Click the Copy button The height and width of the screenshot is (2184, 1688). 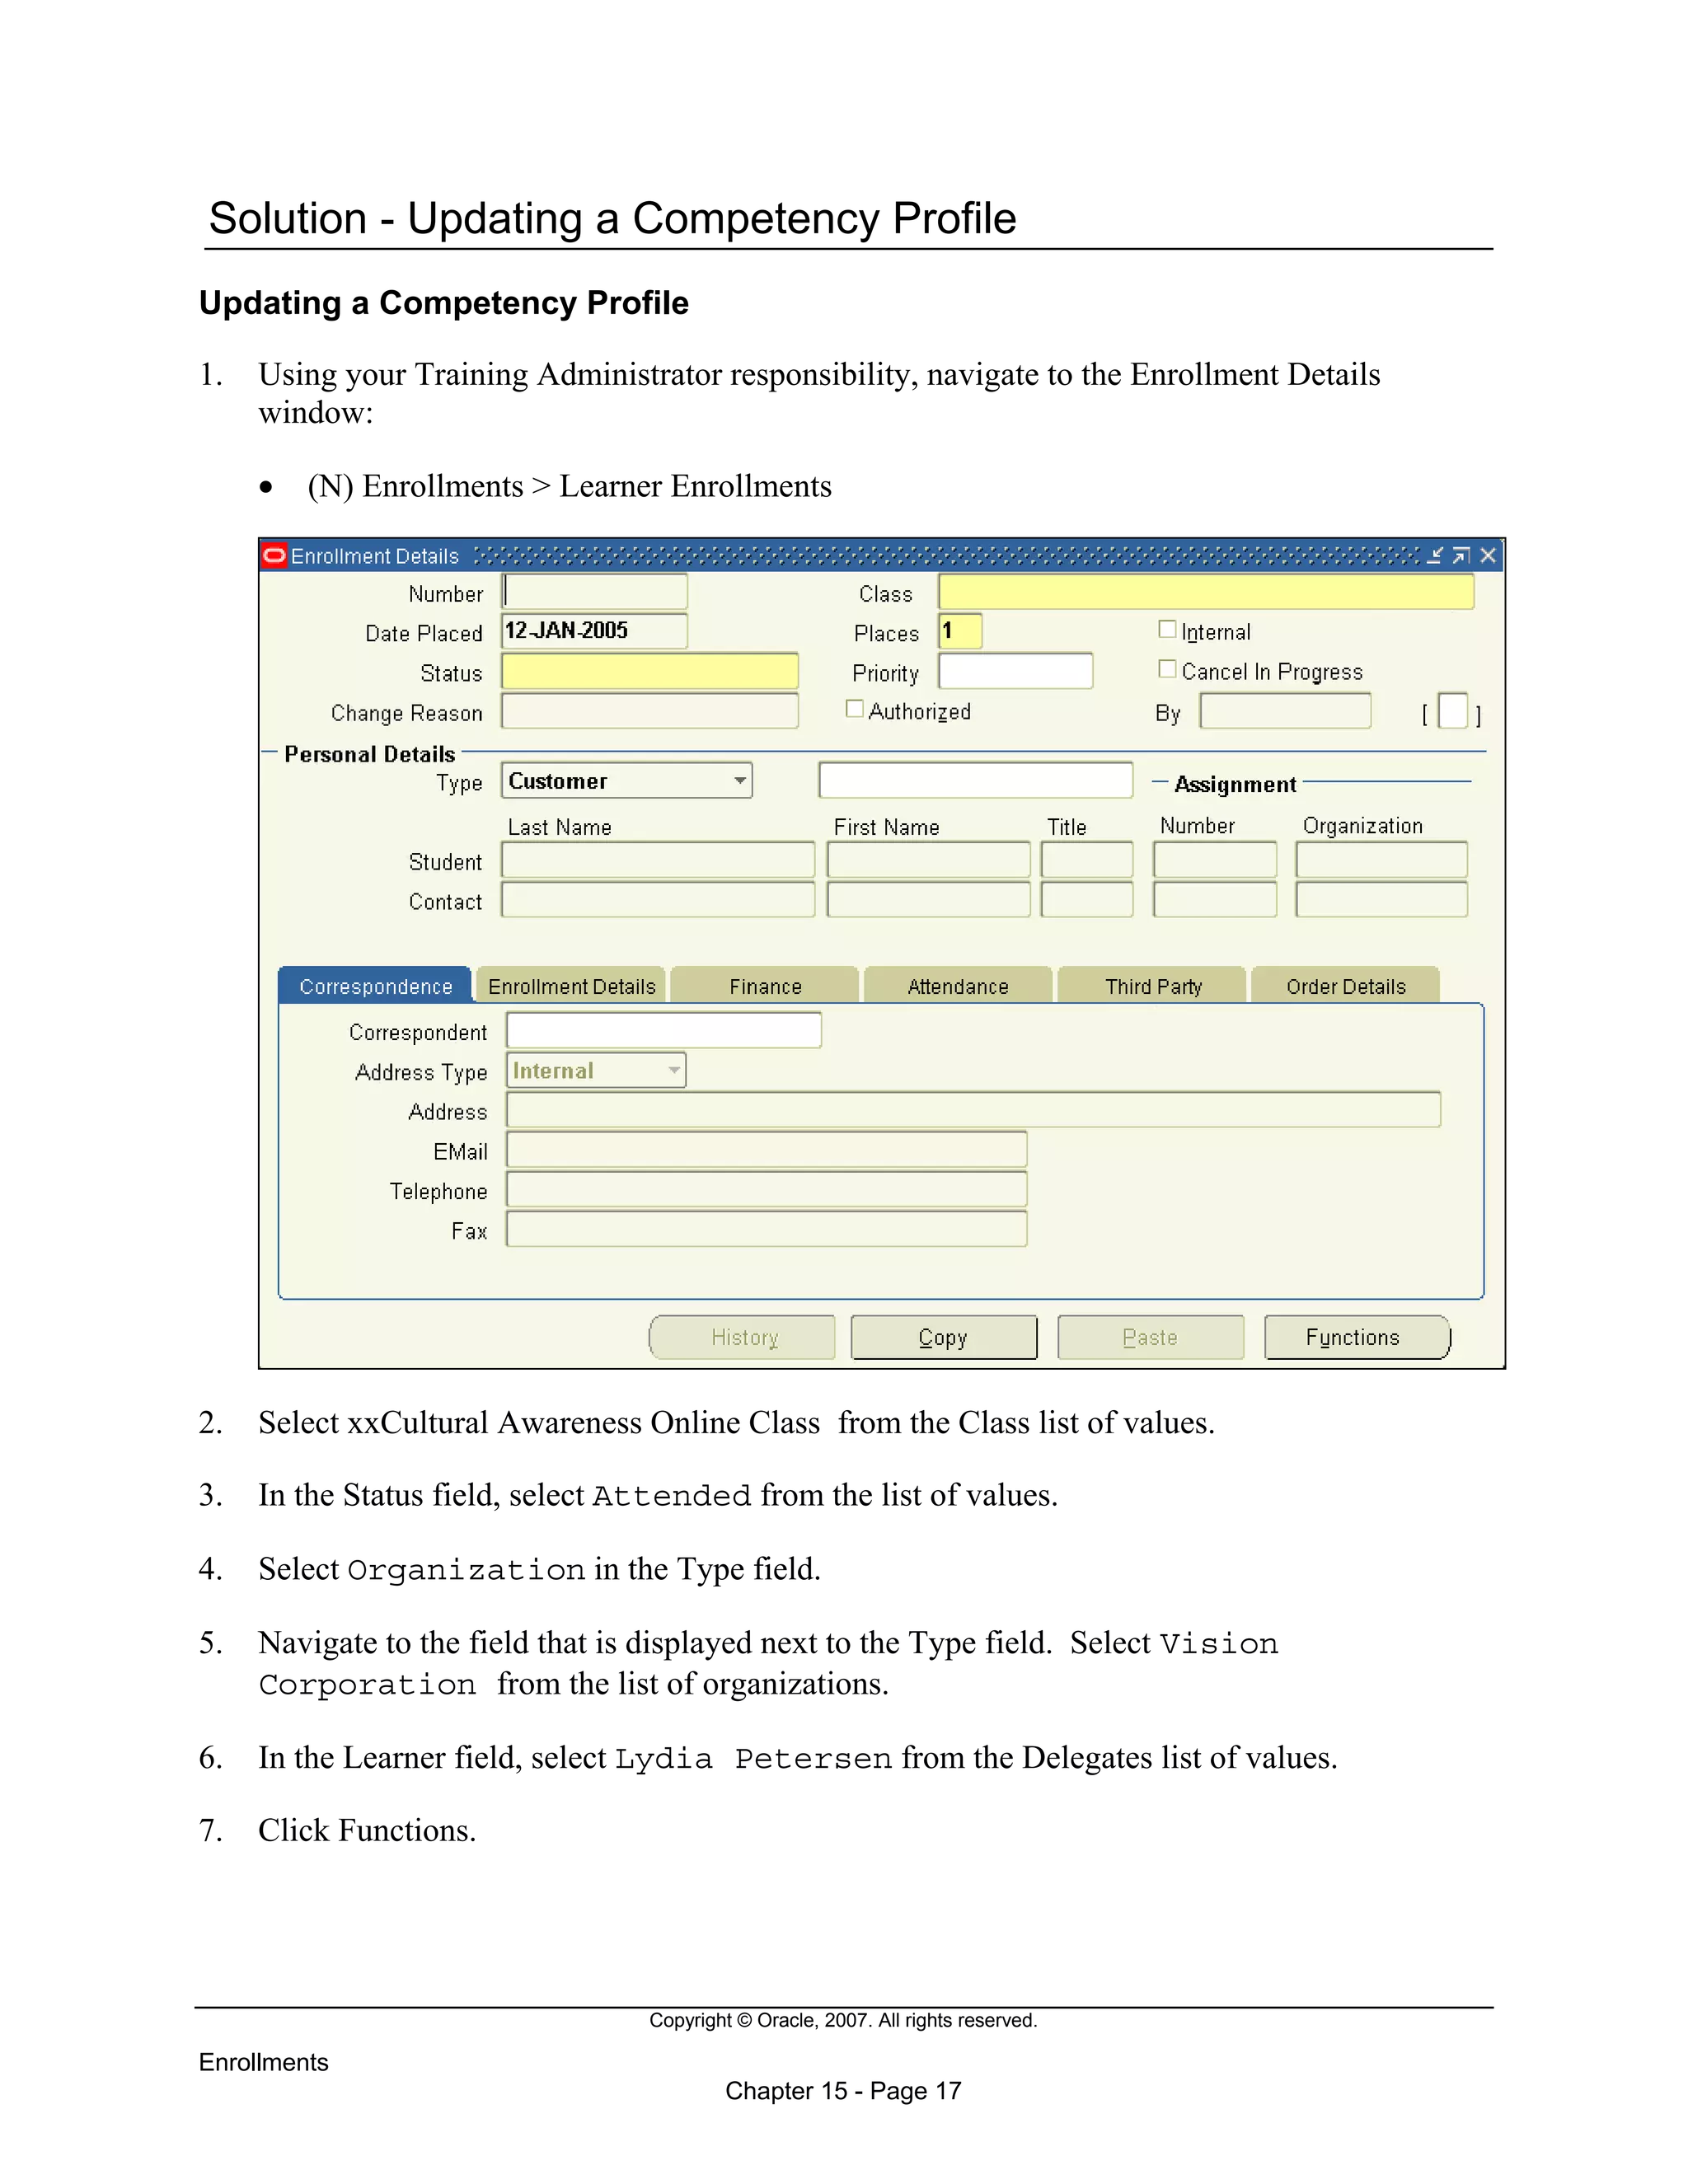pos(944,1338)
